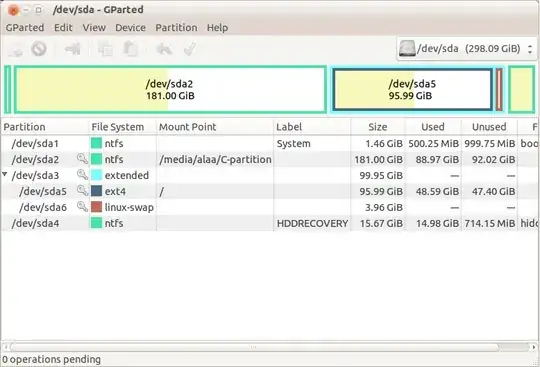Select the /dev/sda2 block in disk map
This screenshot has height=367, width=540.
[170, 90]
